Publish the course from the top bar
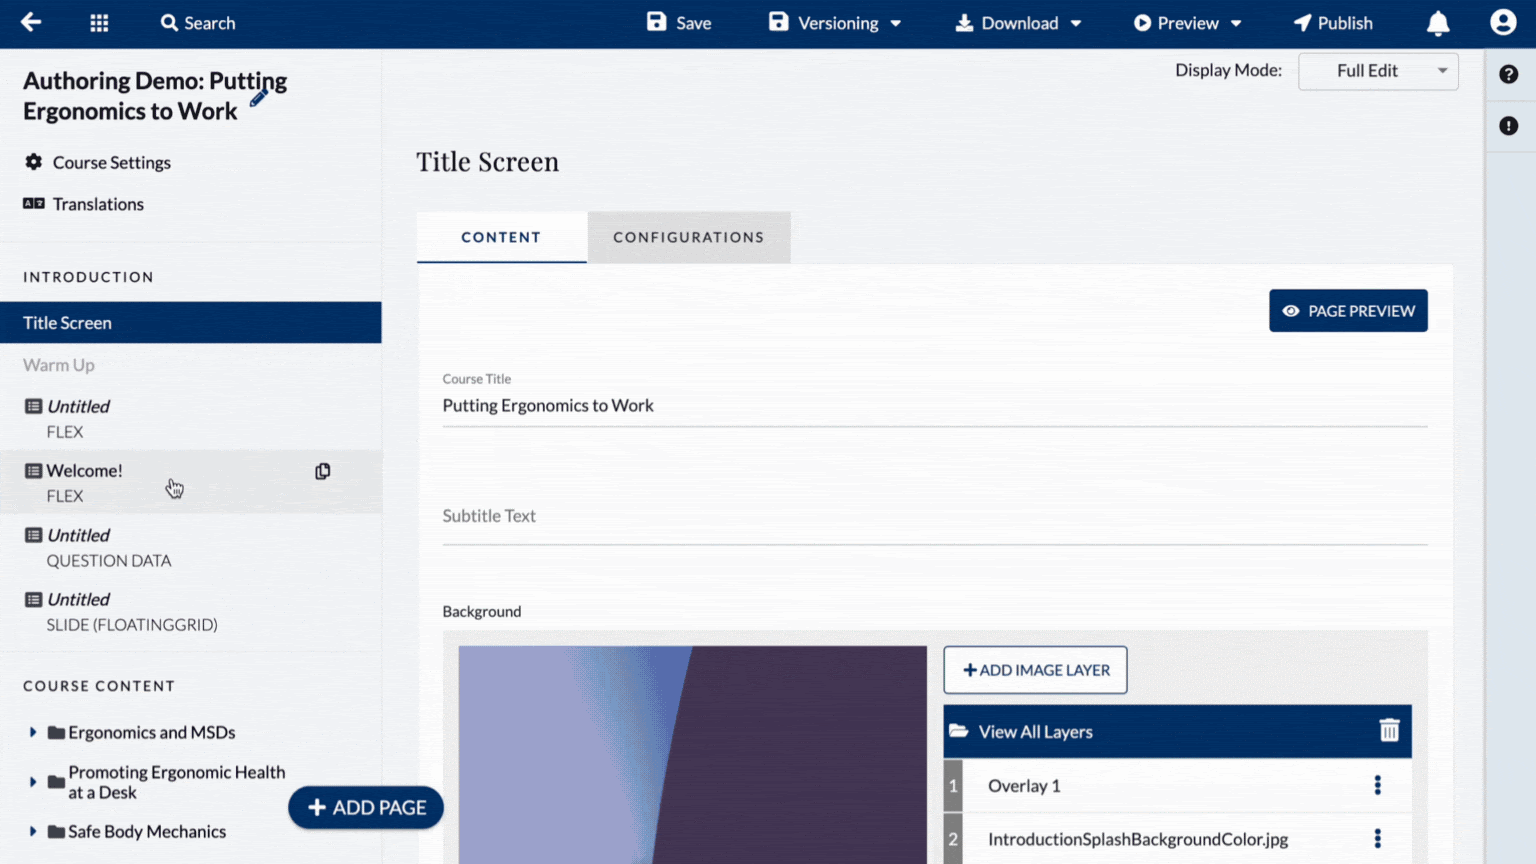 click(1333, 23)
